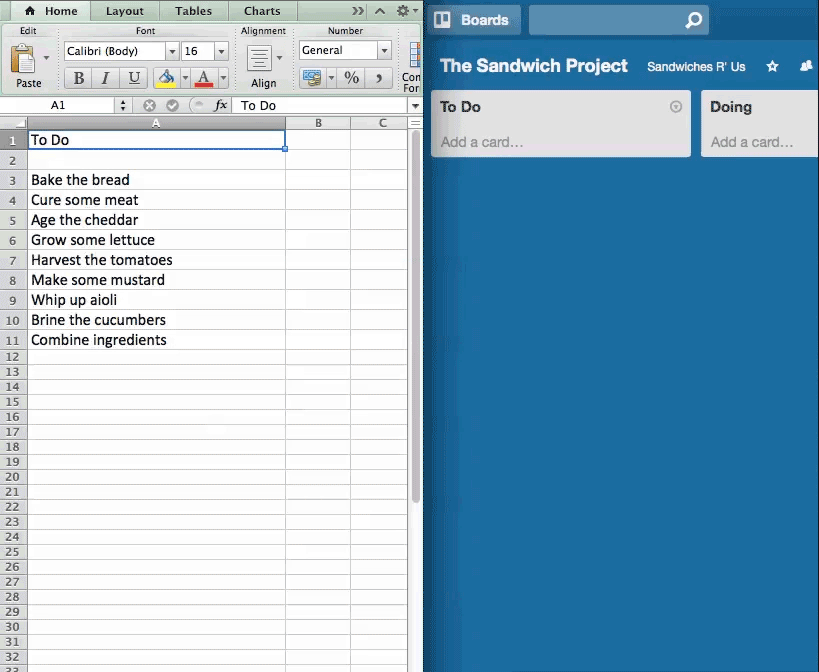
Task: Open the Align options arrow
Action: pos(279,57)
